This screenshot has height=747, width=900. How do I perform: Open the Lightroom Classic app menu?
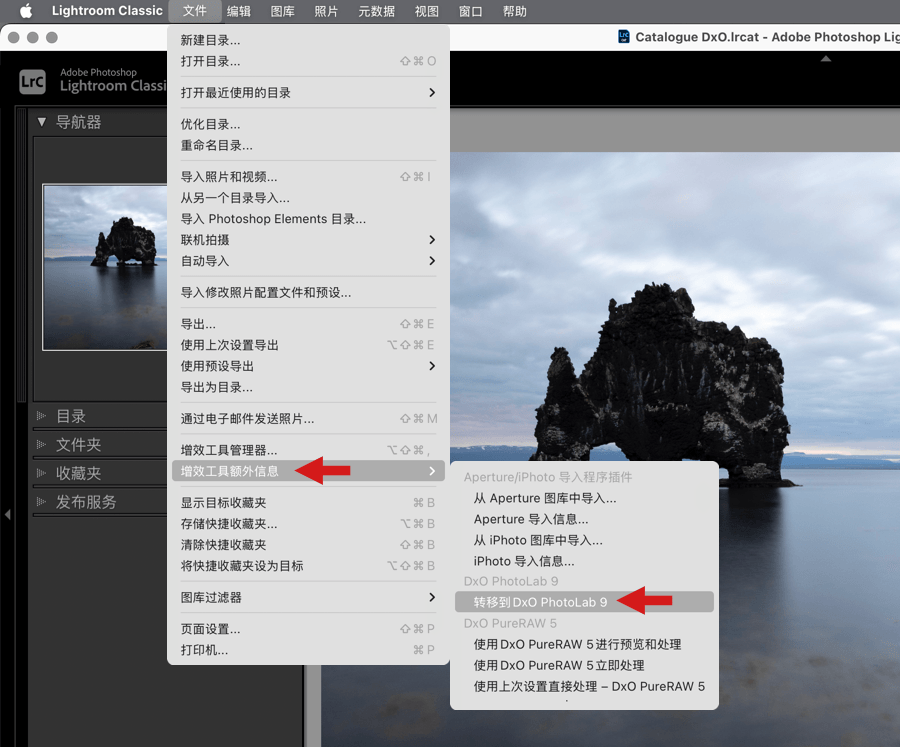[107, 11]
